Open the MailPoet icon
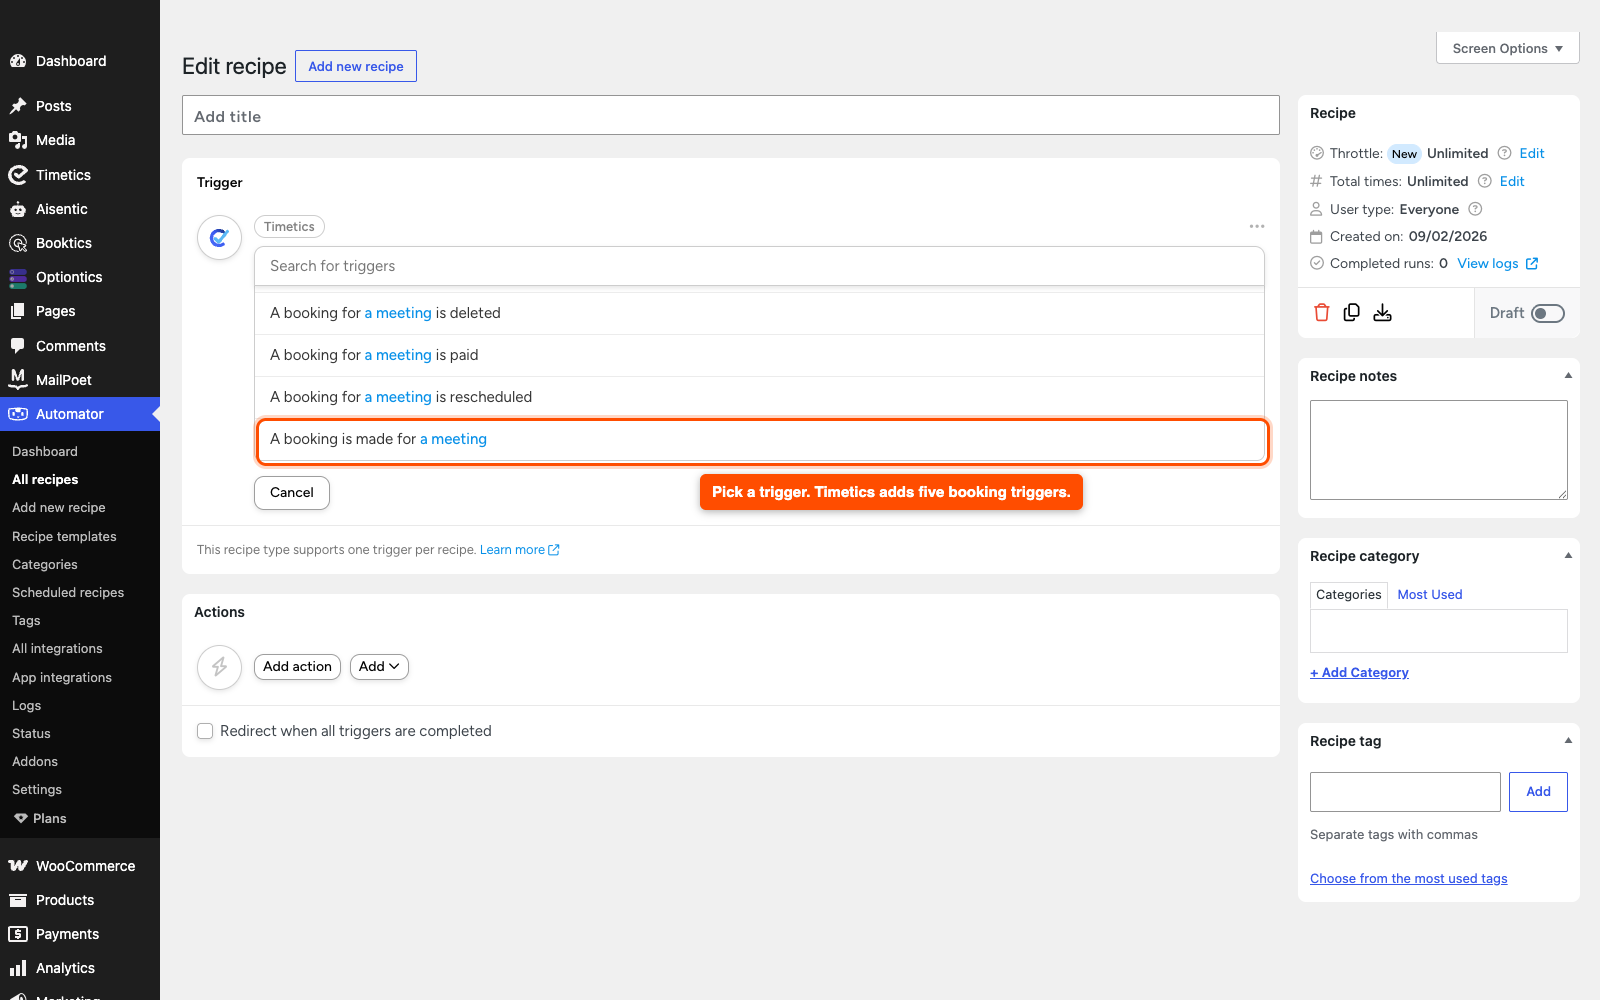The height and width of the screenshot is (1000, 1600). tap(18, 380)
